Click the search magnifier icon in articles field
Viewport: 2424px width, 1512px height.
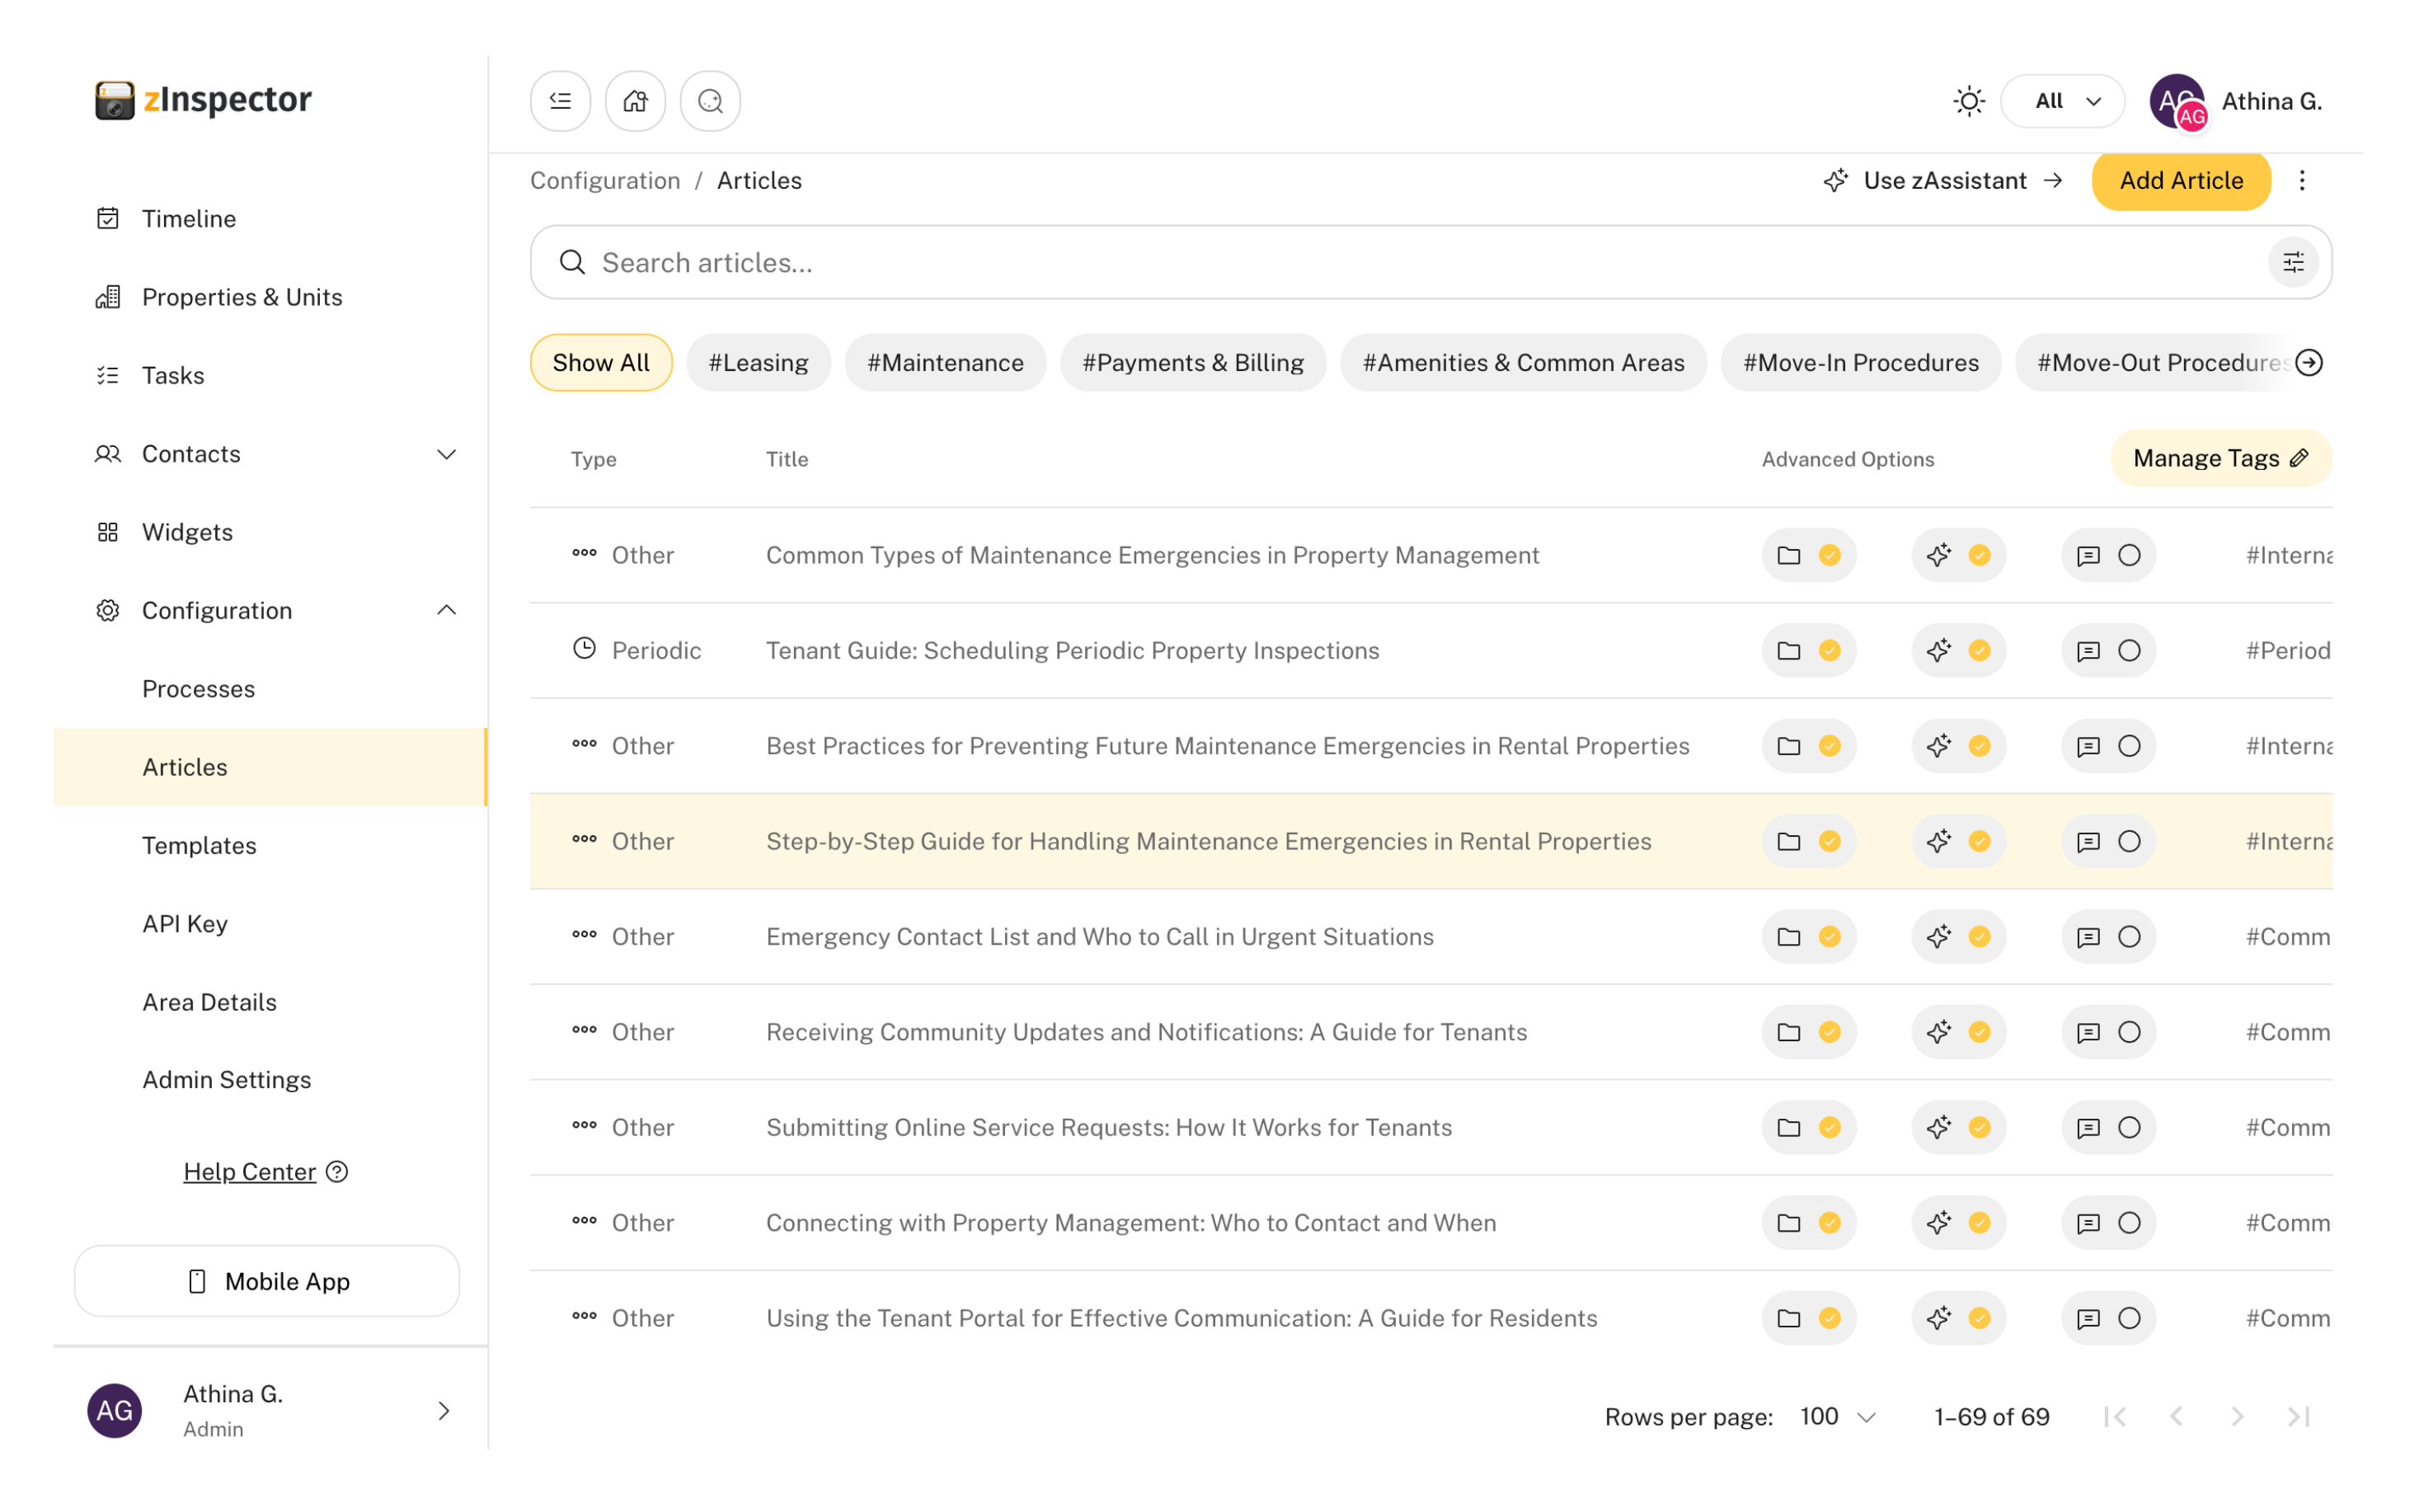(573, 263)
